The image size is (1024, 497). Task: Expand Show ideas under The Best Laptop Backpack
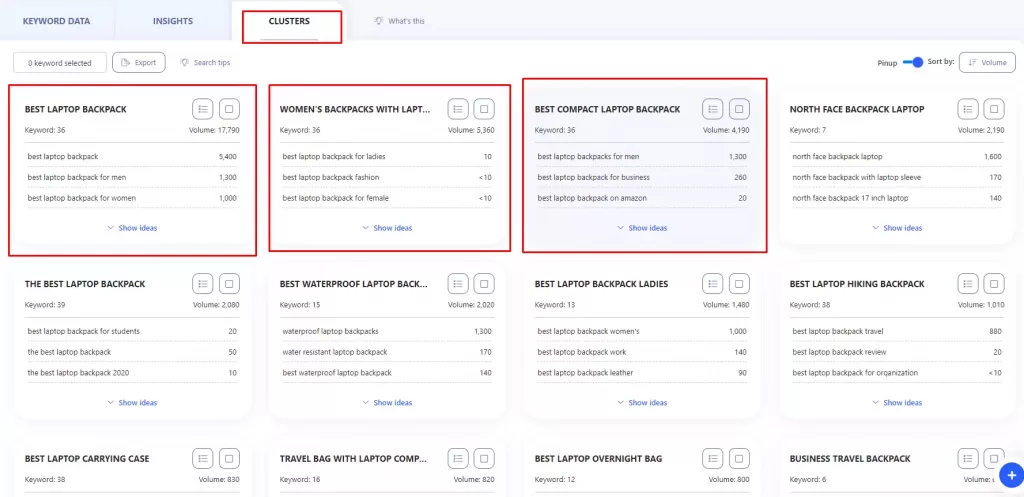(x=132, y=402)
